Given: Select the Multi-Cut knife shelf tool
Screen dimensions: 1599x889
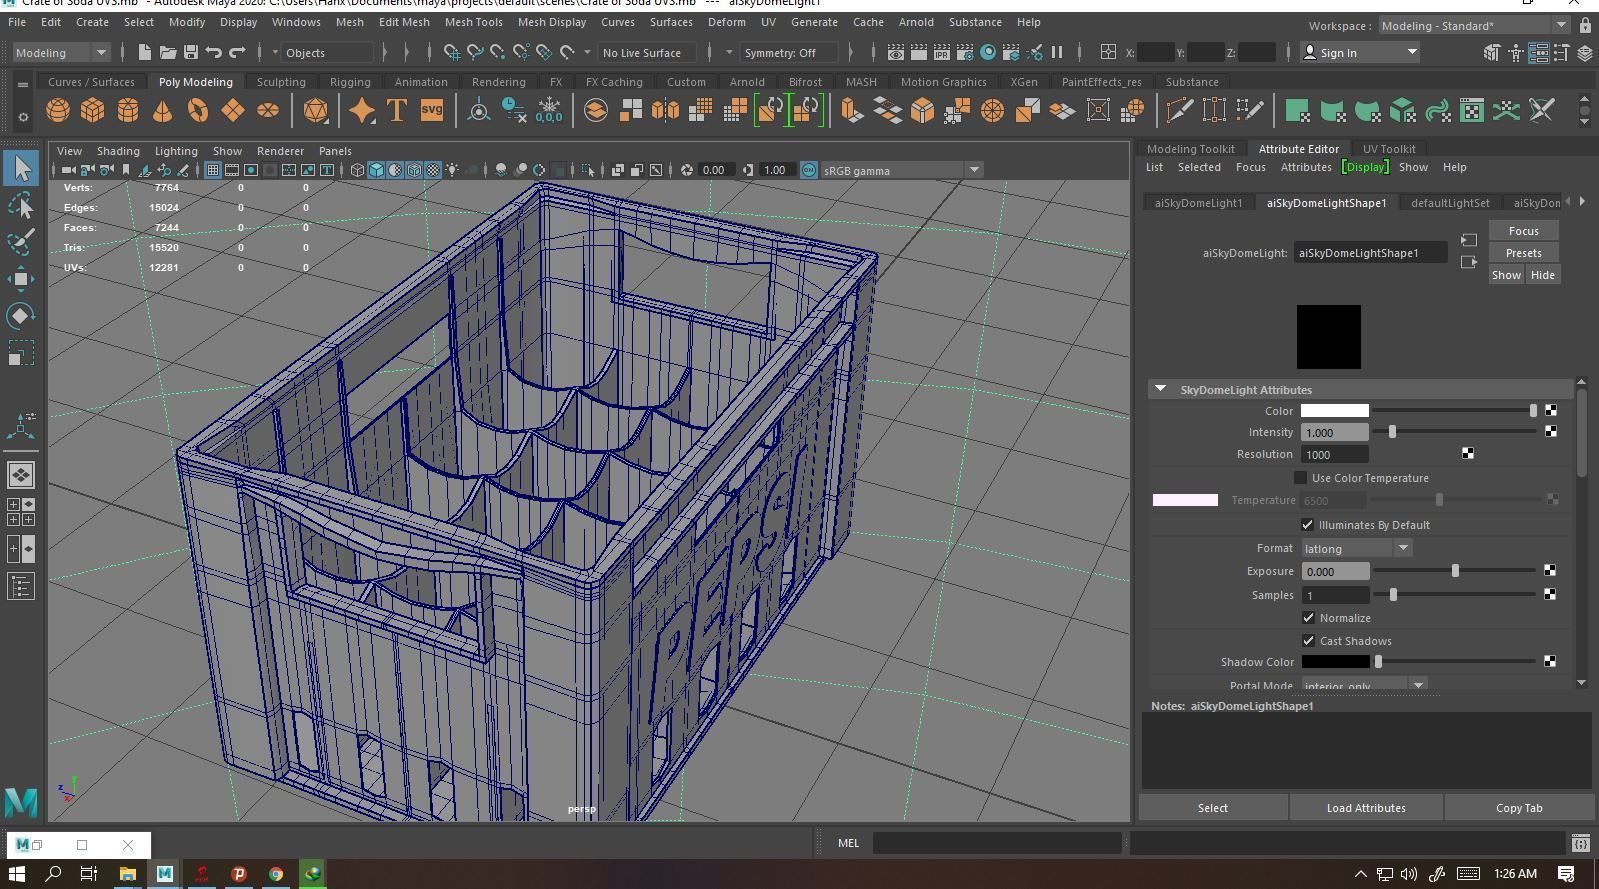Looking at the screenshot, I should pos(1180,110).
